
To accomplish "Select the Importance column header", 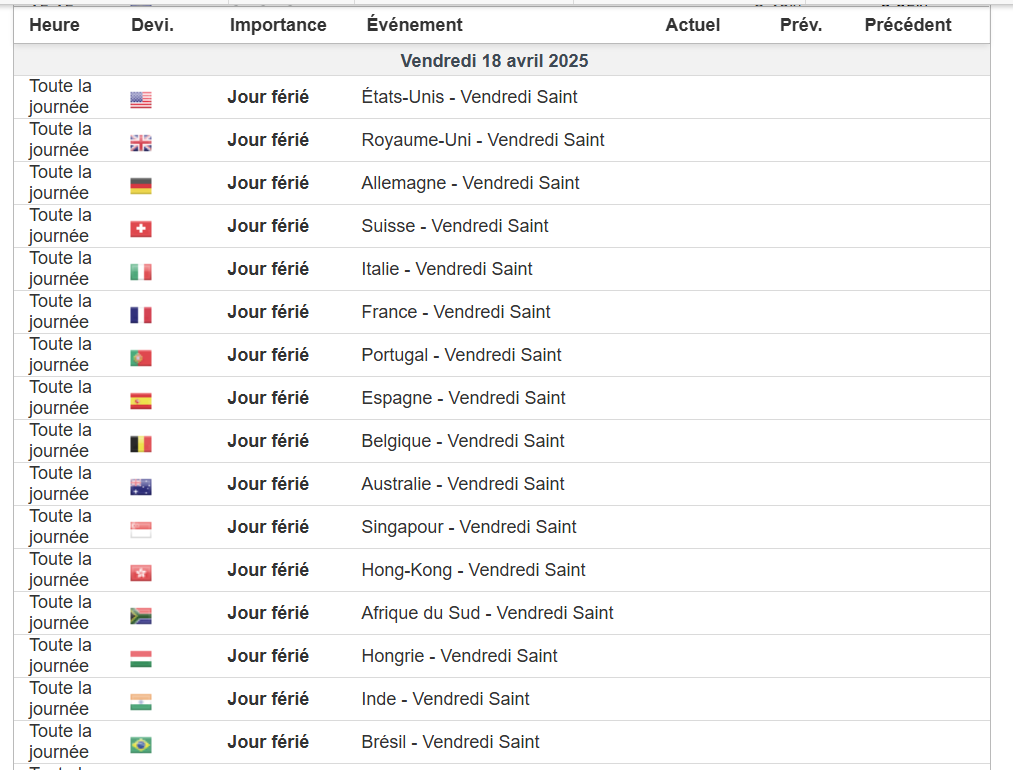I will tap(278, 25).
